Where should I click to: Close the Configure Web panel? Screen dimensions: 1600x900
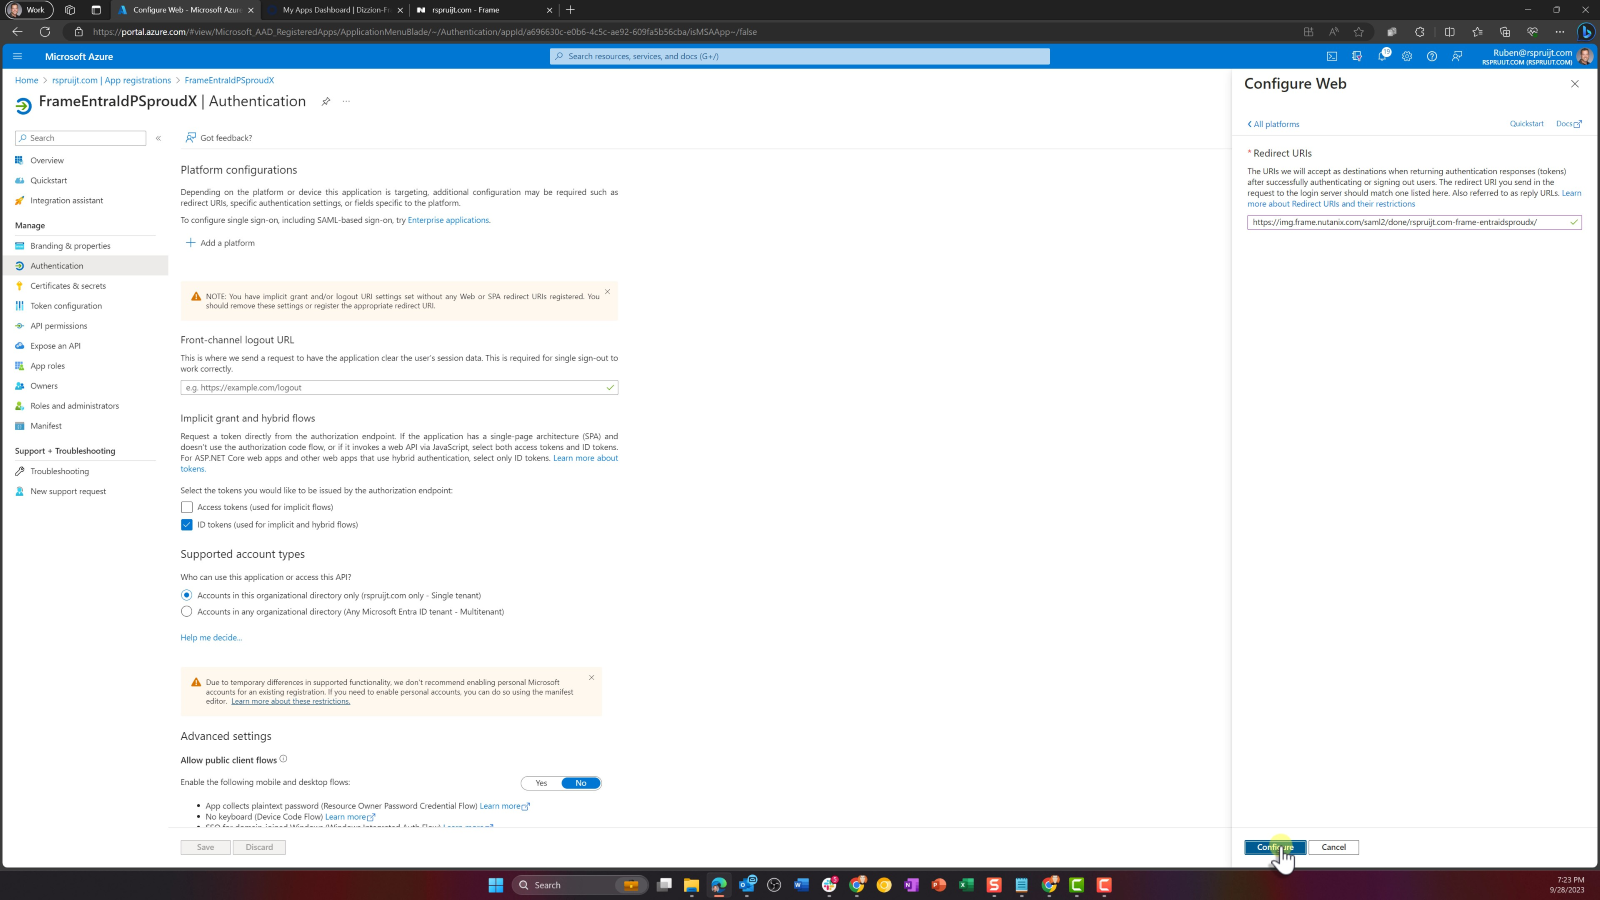click(x=1575, y=84)
